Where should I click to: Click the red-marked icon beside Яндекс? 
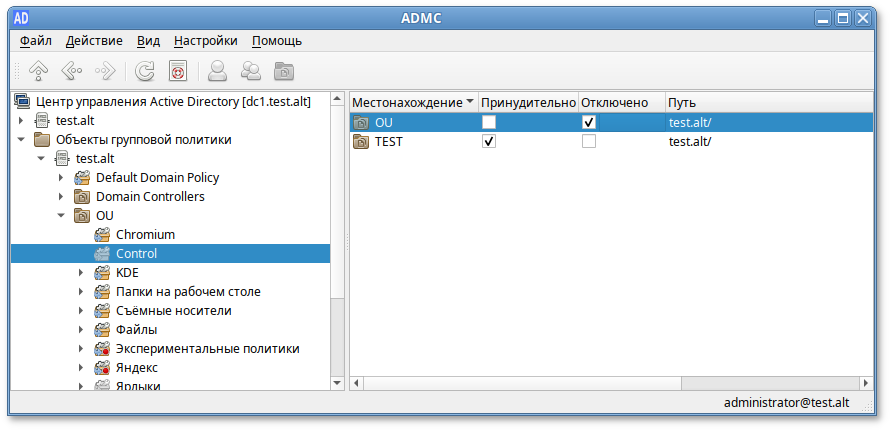102,368
